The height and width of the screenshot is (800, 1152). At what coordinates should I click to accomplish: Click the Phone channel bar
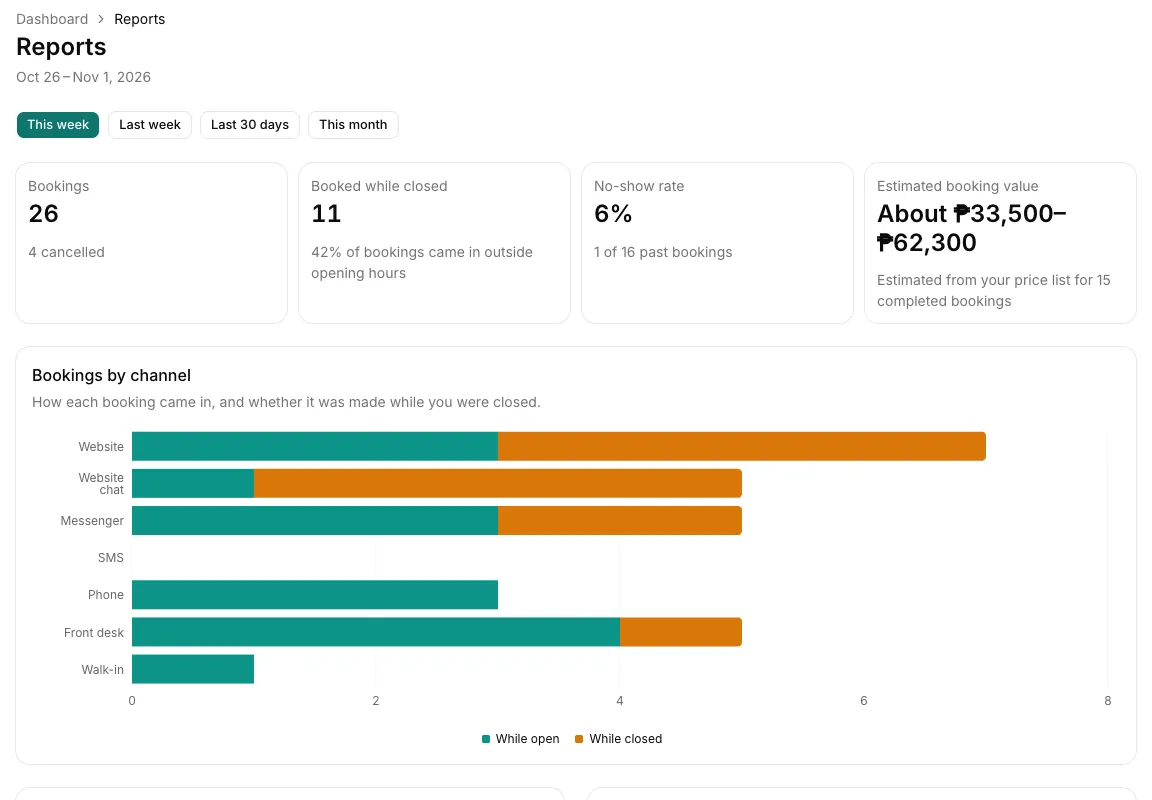tap(315, 595)
